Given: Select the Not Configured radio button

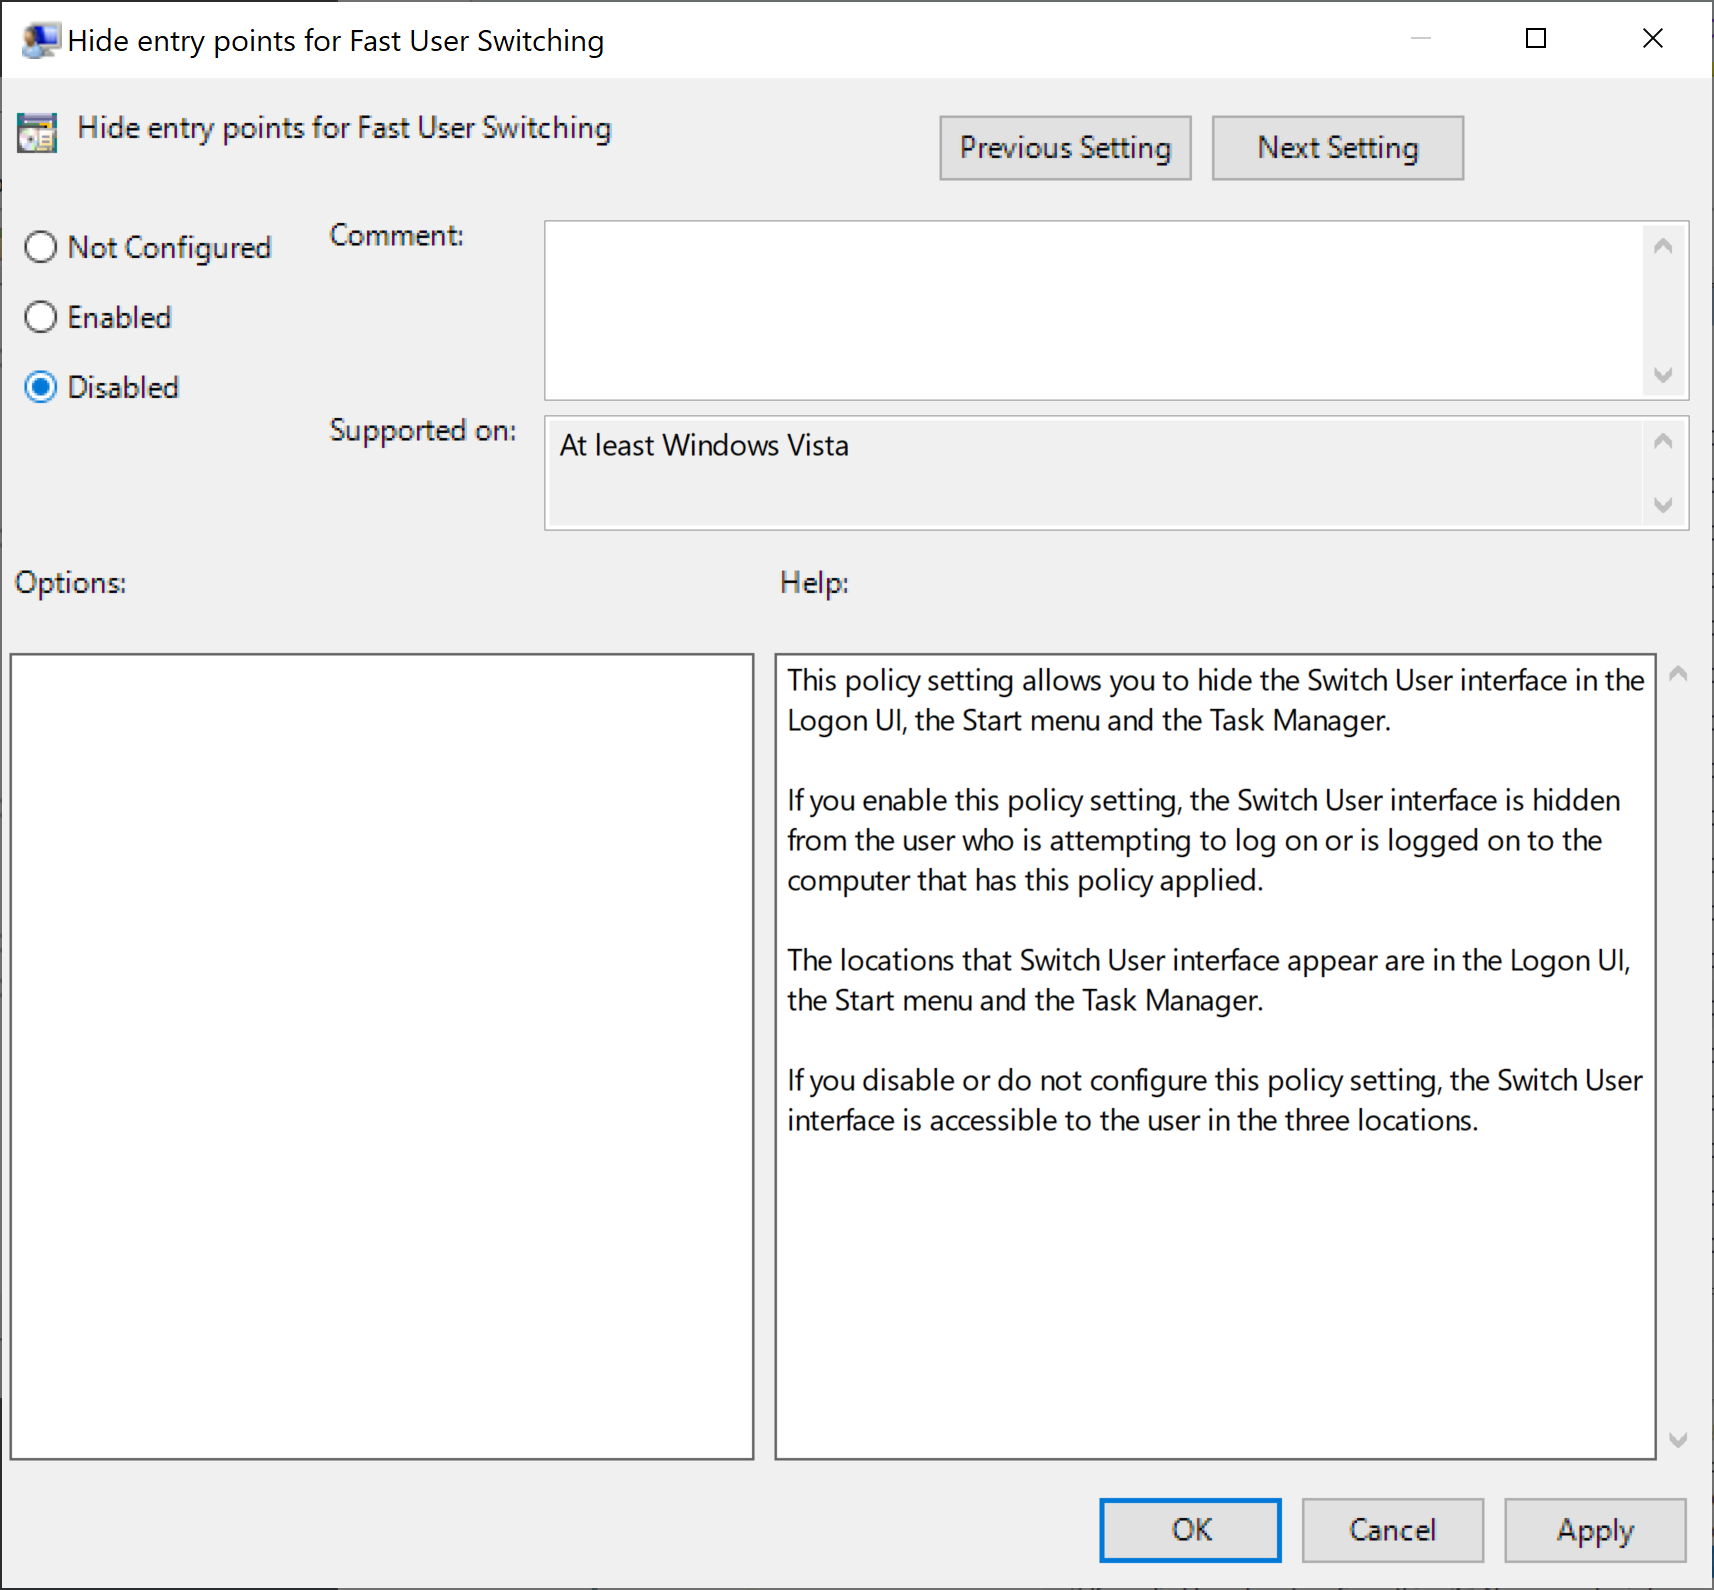Looking at the screenshot, I should (41, 247).
